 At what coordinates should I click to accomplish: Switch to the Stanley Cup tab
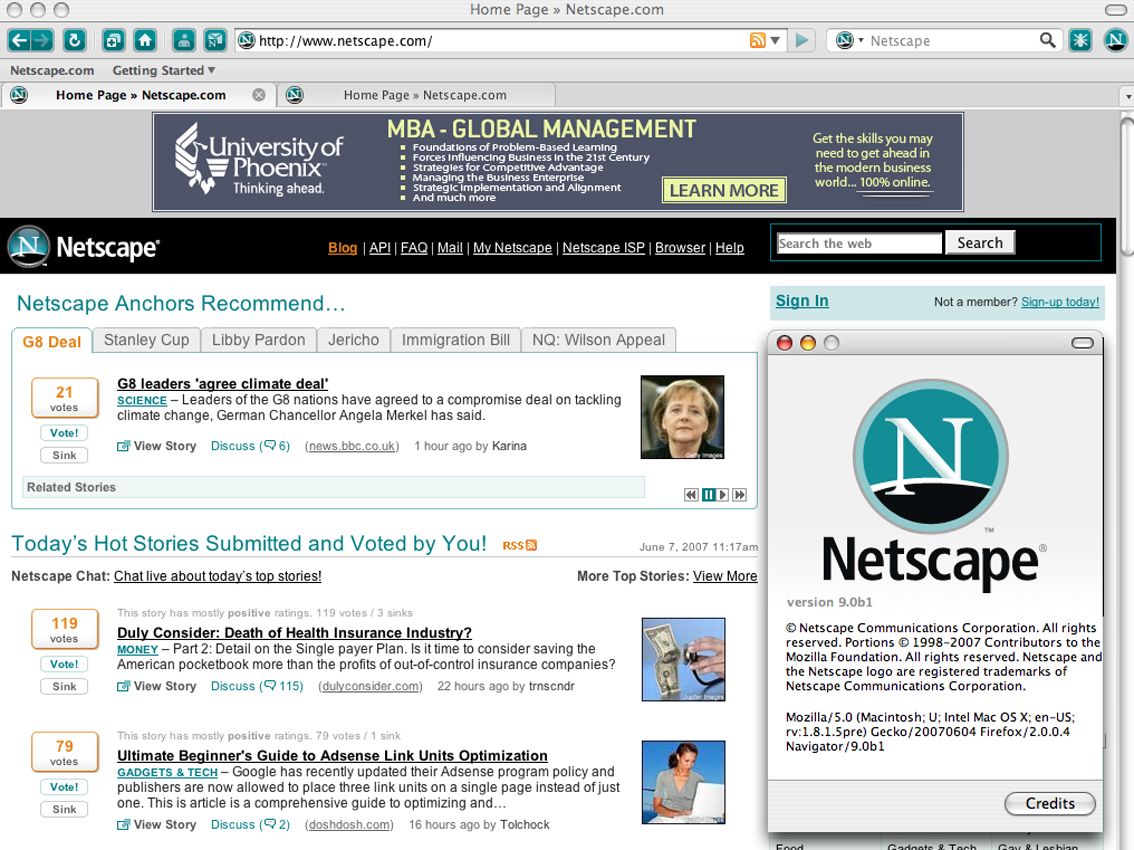coord(146,340)
